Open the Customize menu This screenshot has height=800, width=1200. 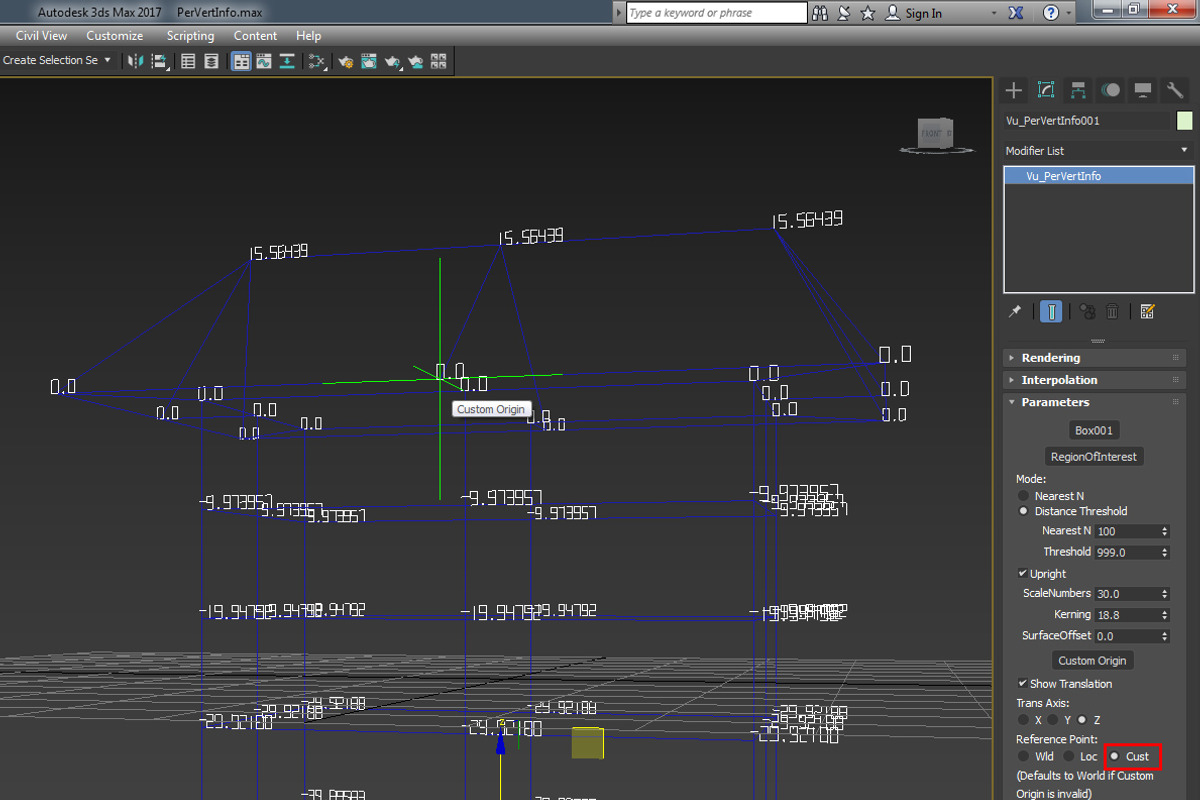115,36
